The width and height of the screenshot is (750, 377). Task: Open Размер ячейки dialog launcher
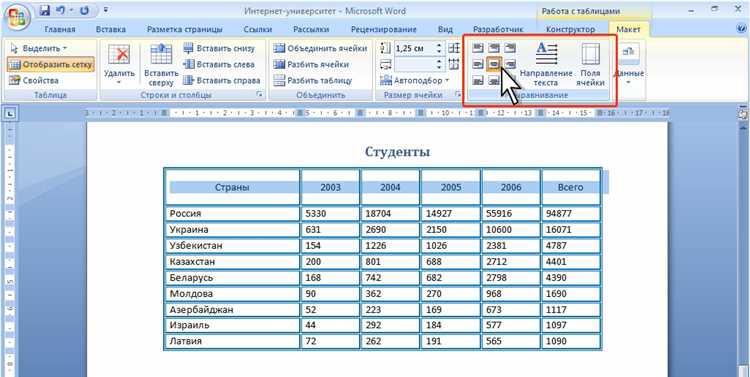[x=458, y=95]
